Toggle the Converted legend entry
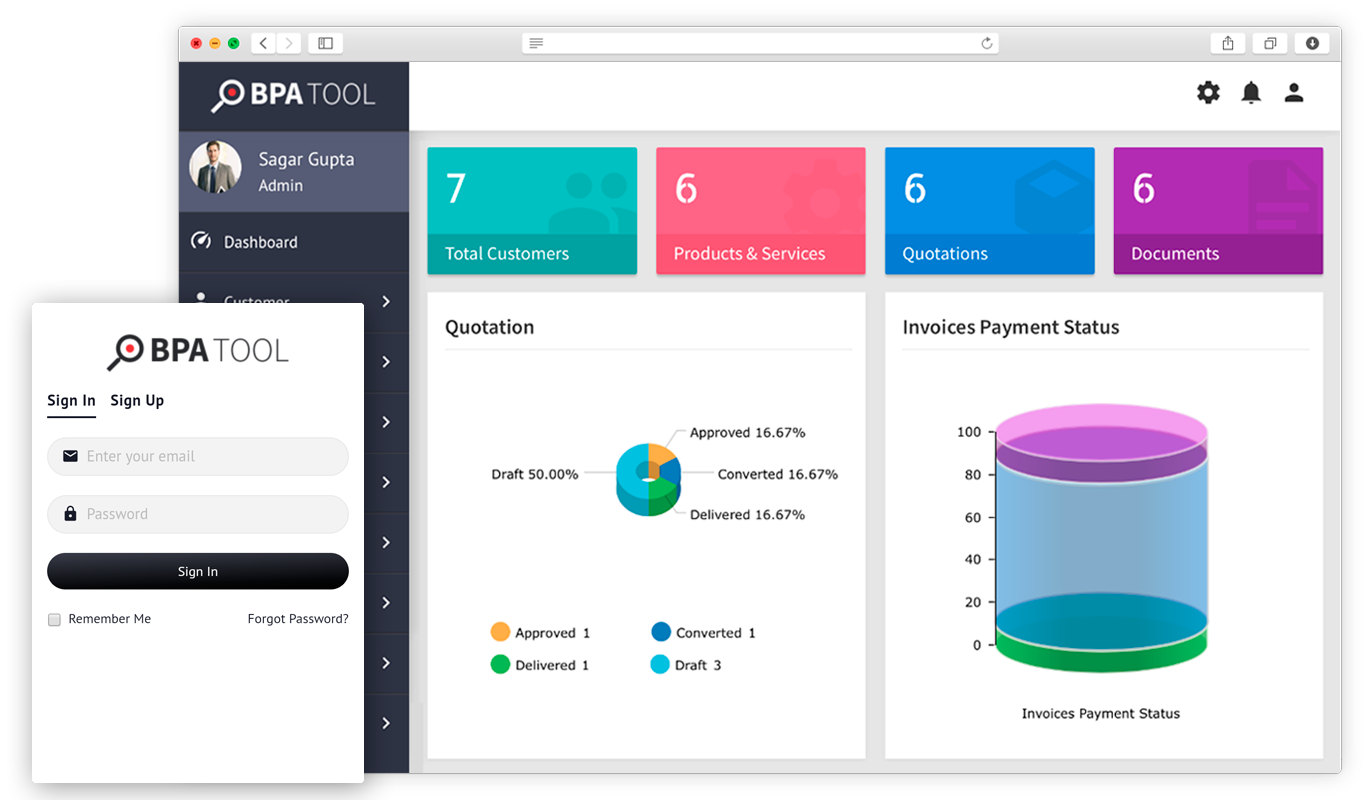The image size is (1367, 800). (x=703, y=631)
